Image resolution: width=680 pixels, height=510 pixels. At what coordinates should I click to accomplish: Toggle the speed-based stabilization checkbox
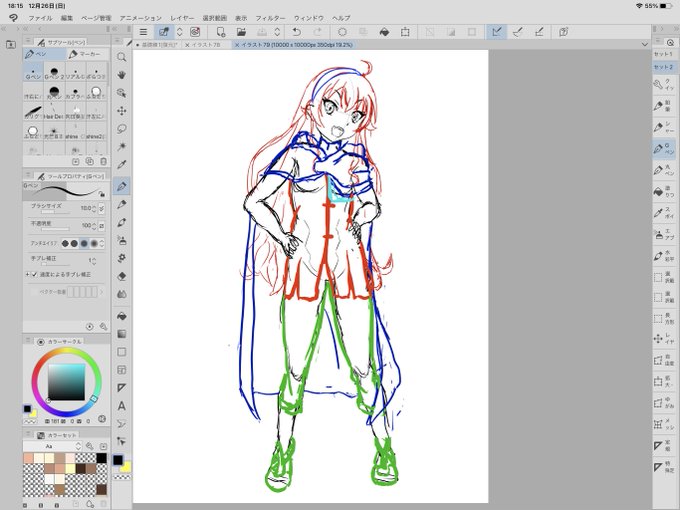(x=35, y=275)
